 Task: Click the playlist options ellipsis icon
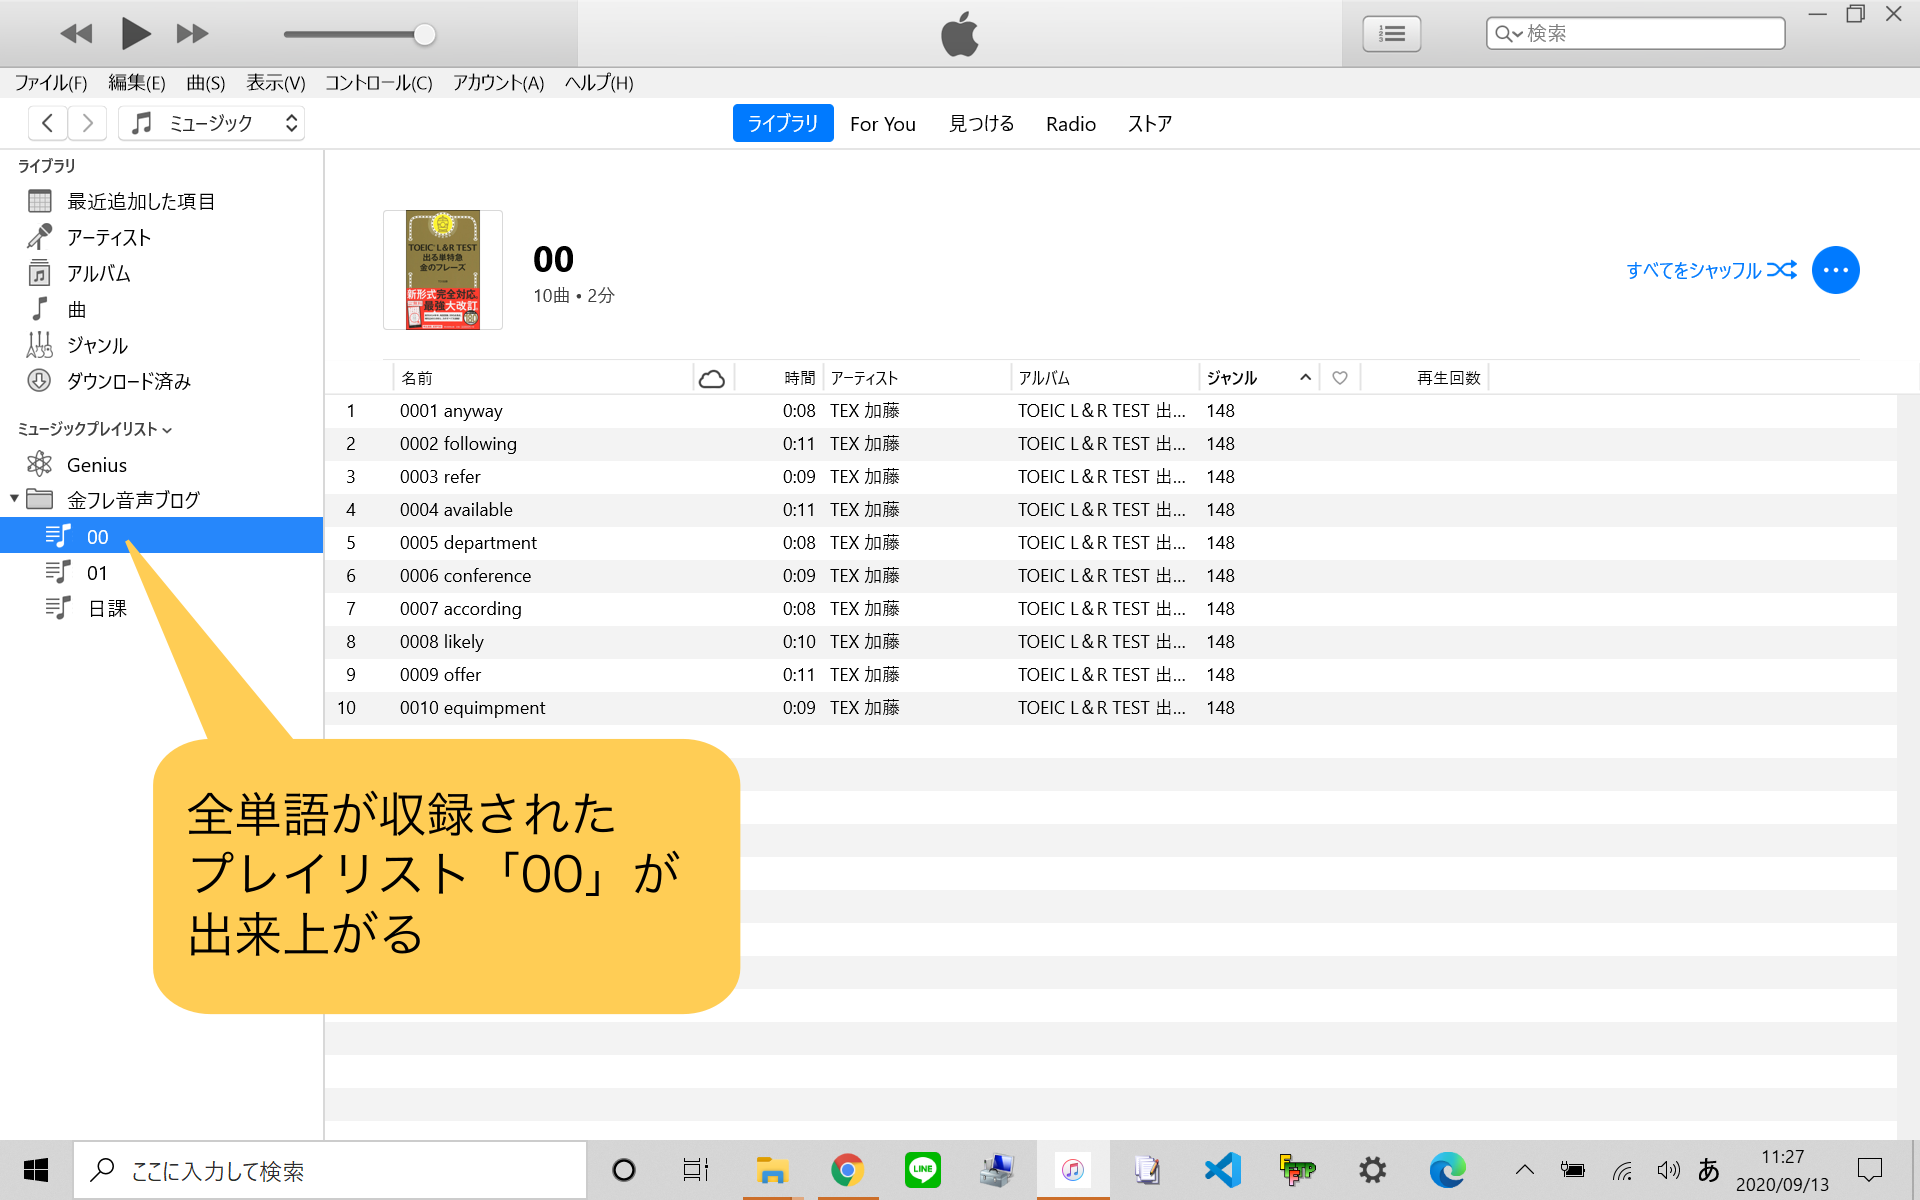coord(1836,270)
